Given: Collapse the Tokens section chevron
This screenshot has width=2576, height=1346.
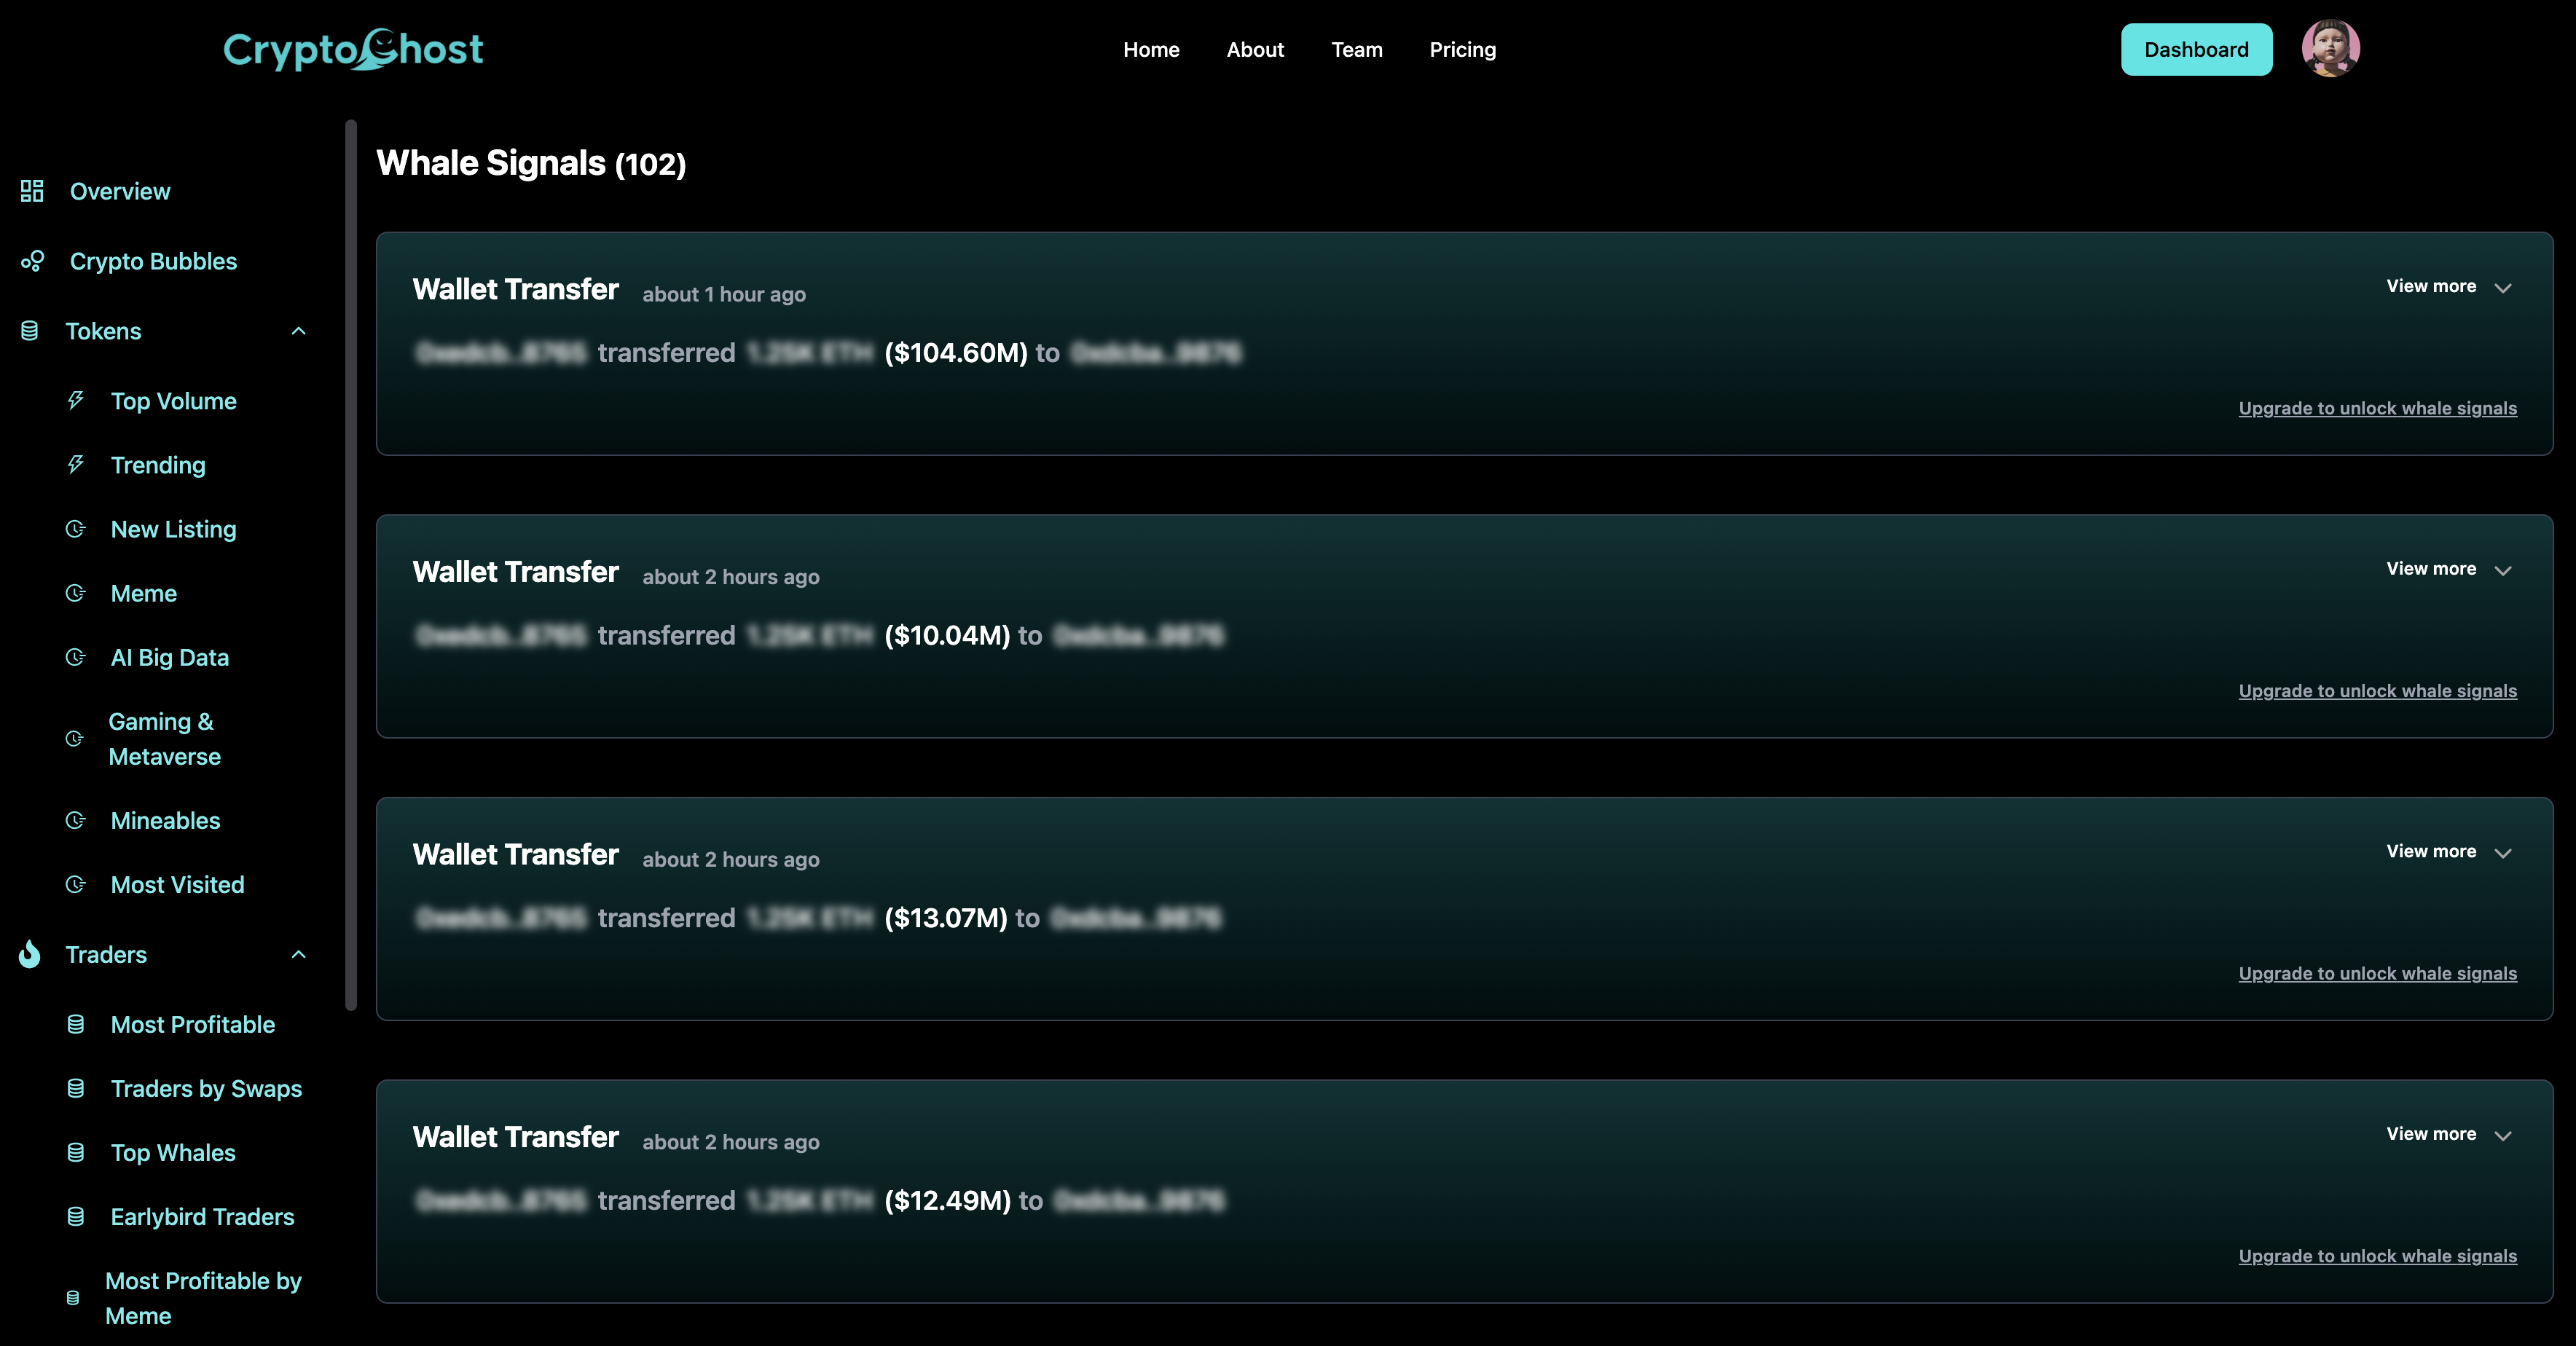Looking at the screenshot, I should [298, 331].
